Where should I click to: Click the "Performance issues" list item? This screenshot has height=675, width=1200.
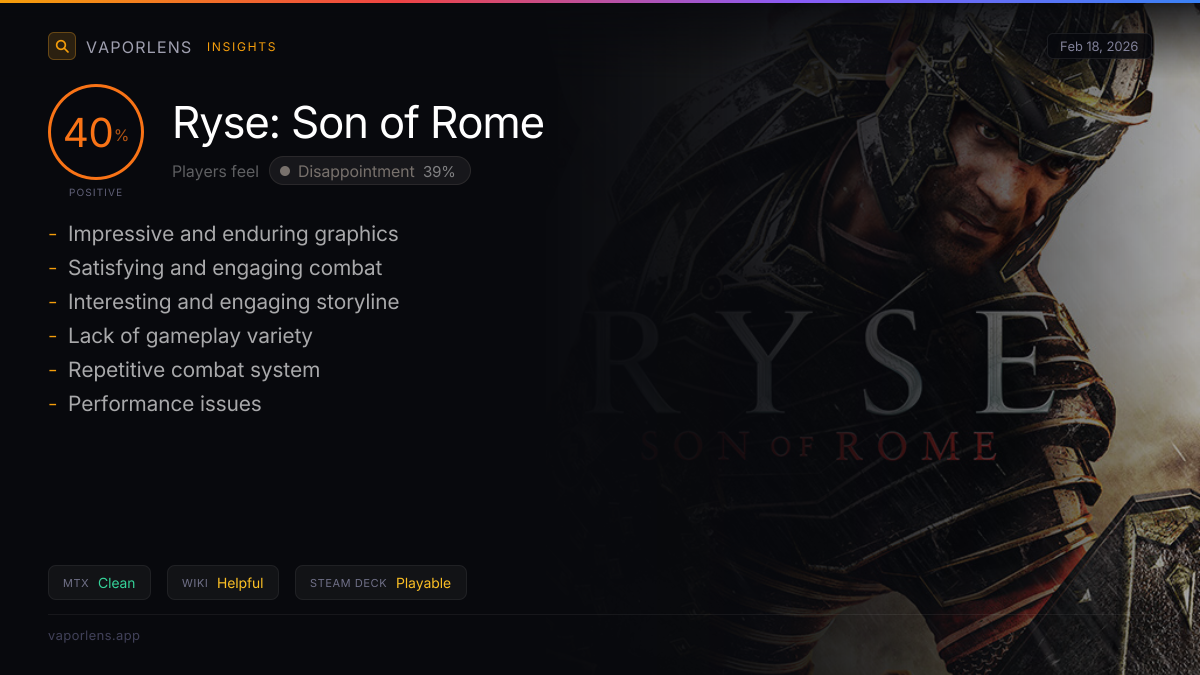[x=164, y=404]
